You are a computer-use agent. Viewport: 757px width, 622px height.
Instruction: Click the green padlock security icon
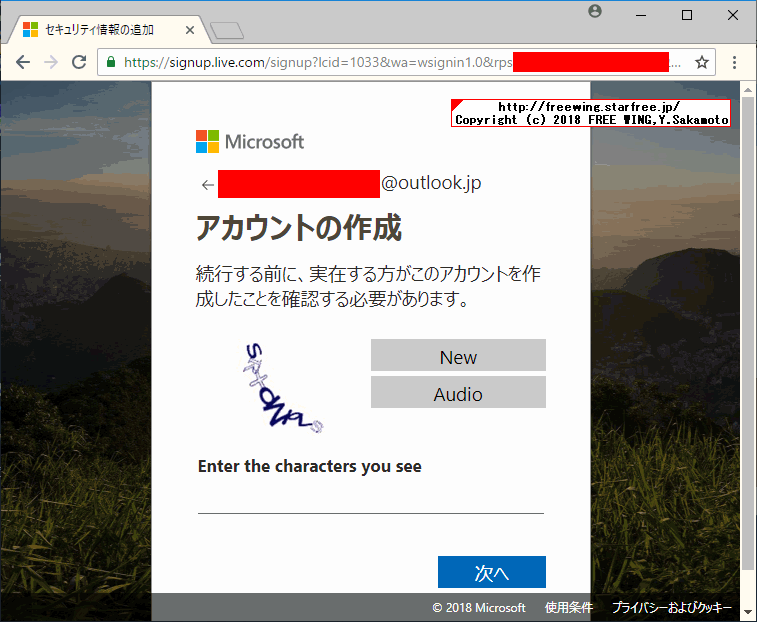click(x=111, y=62)
